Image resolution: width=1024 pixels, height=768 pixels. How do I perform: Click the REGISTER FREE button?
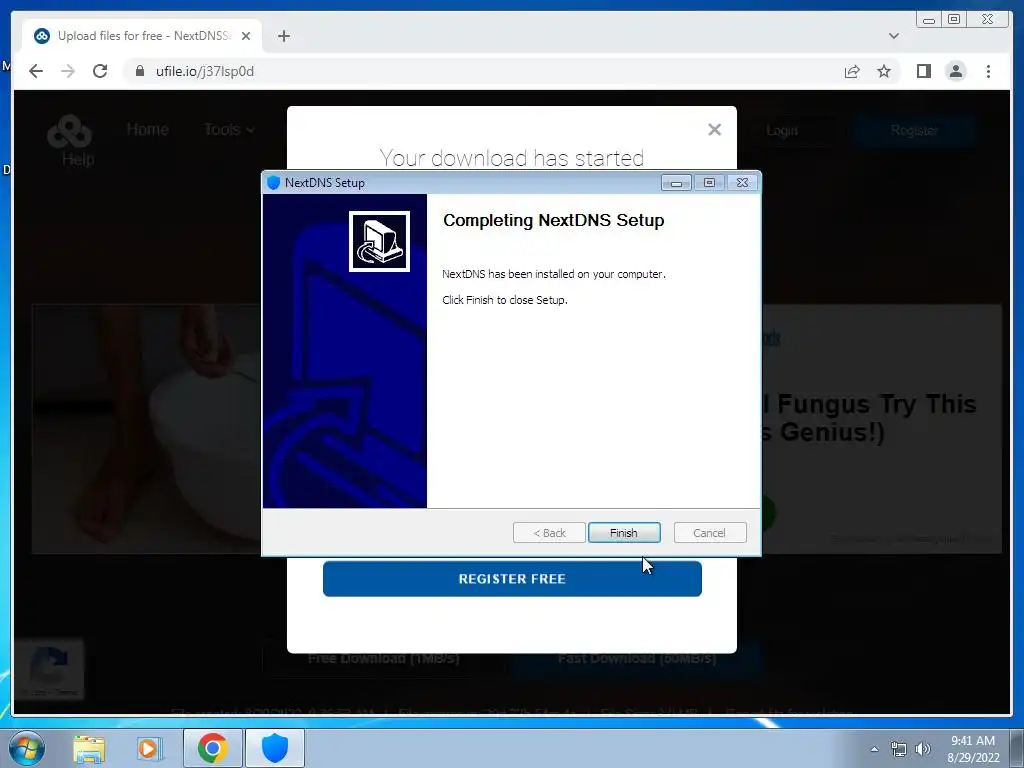pos(512,579)
